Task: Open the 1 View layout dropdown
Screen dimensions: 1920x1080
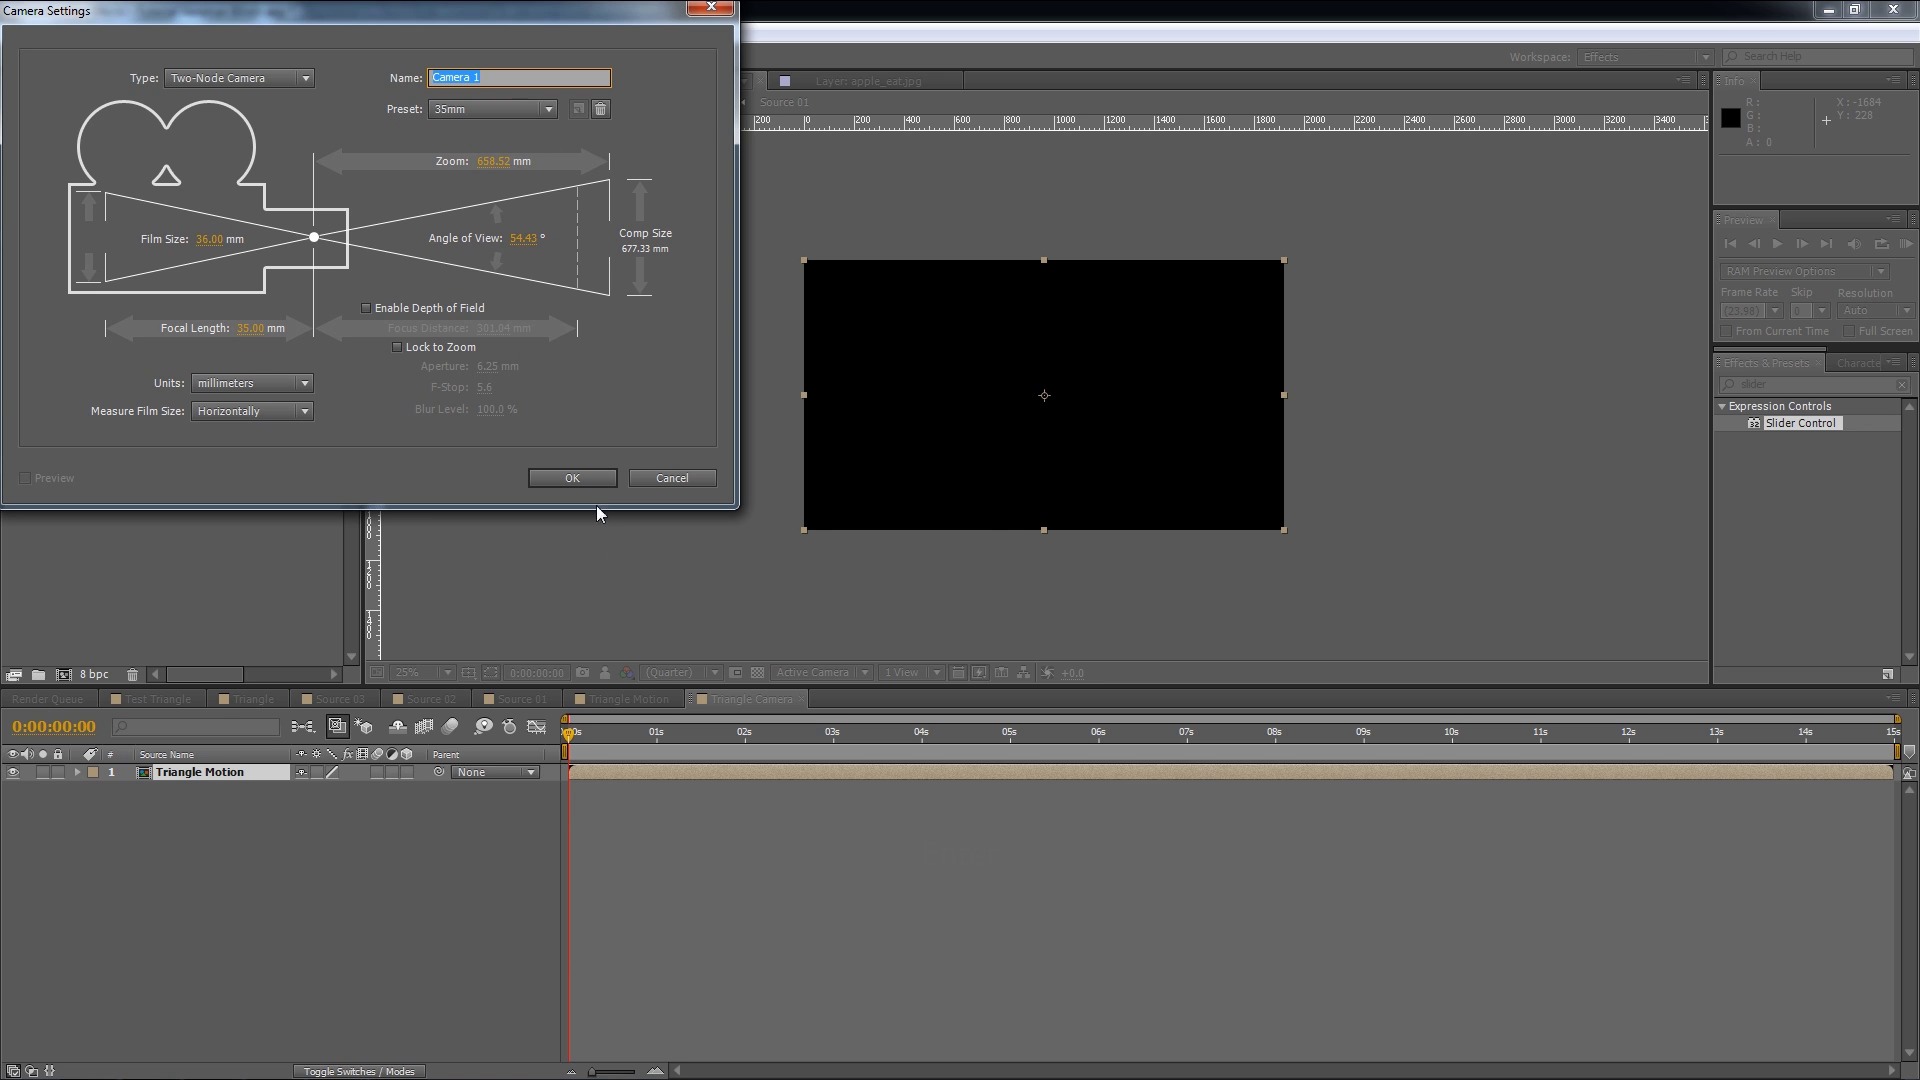Action: 912,673
